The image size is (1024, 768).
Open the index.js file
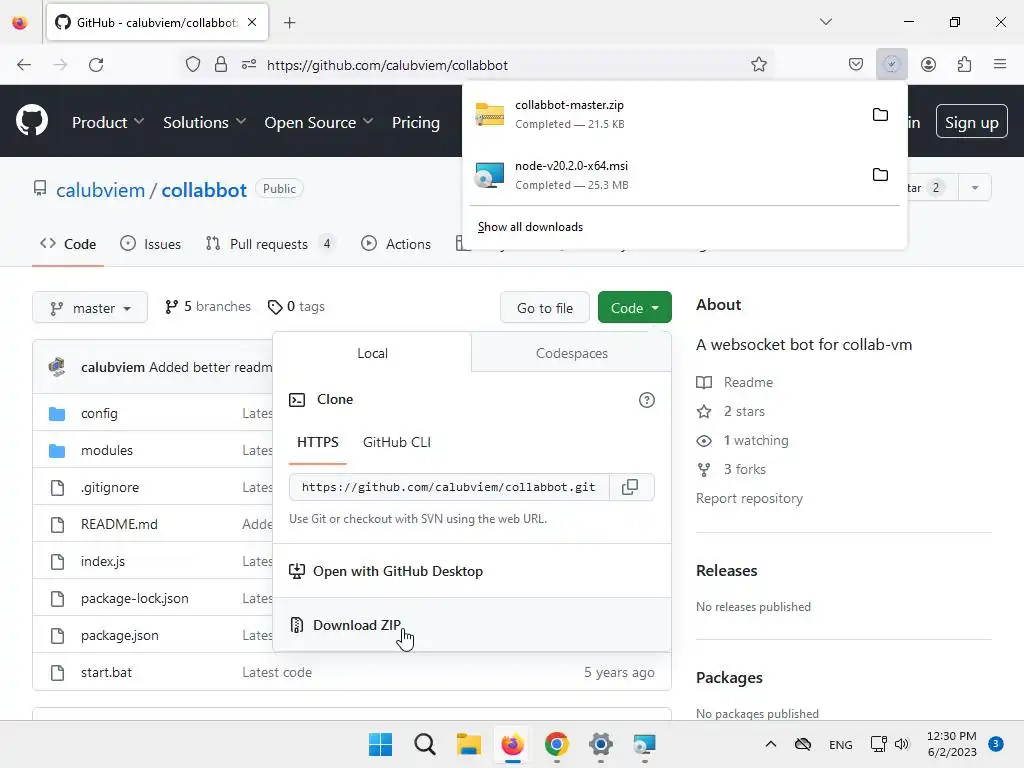[x=103, y=561]
